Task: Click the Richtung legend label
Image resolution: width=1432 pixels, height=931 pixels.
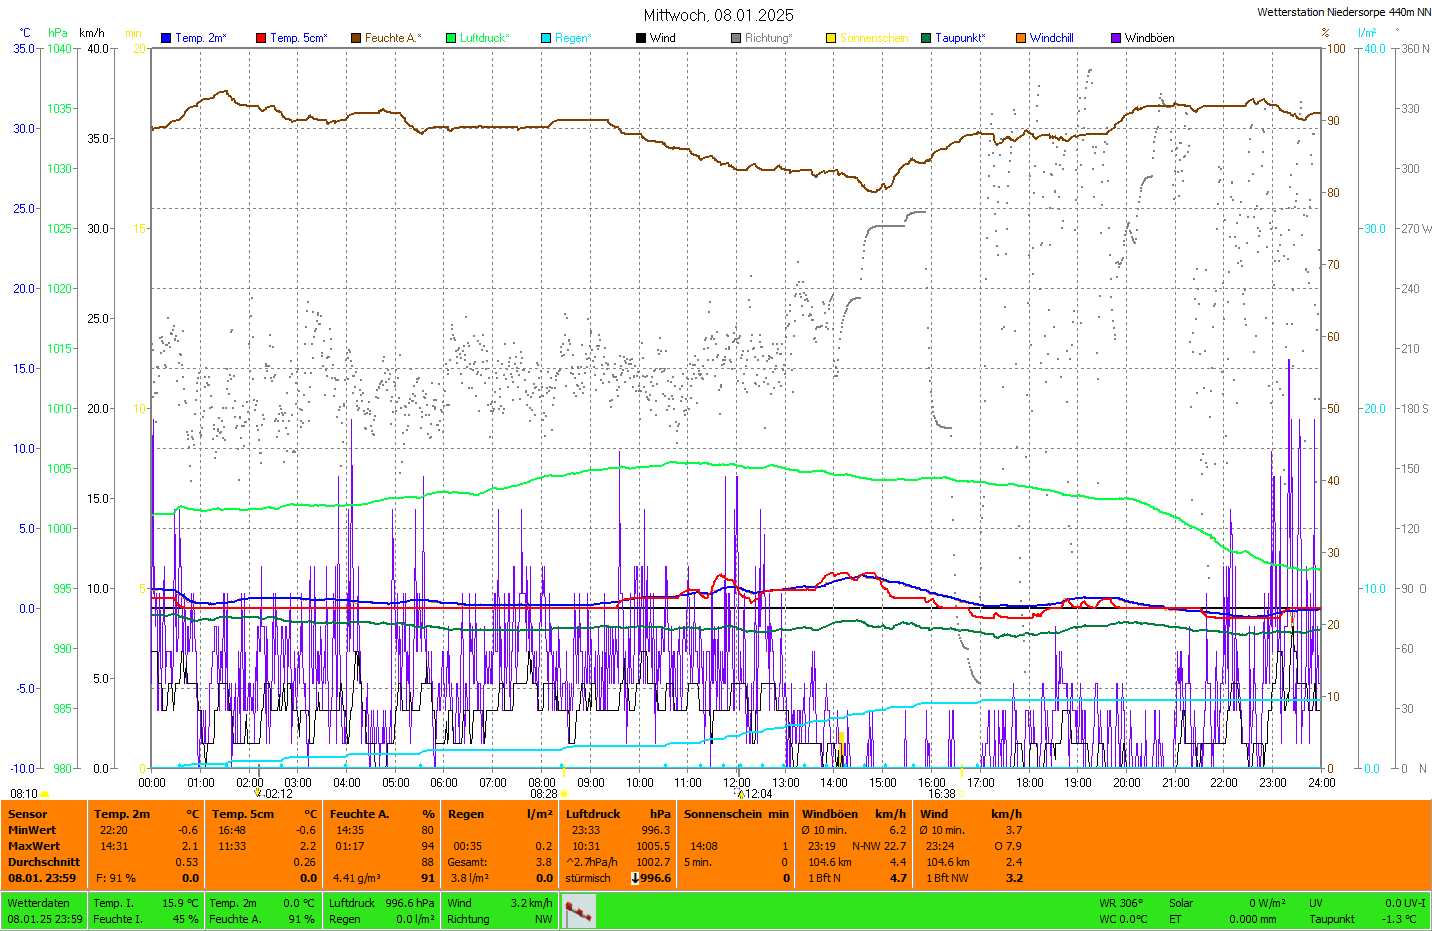Action: point(767,38)
